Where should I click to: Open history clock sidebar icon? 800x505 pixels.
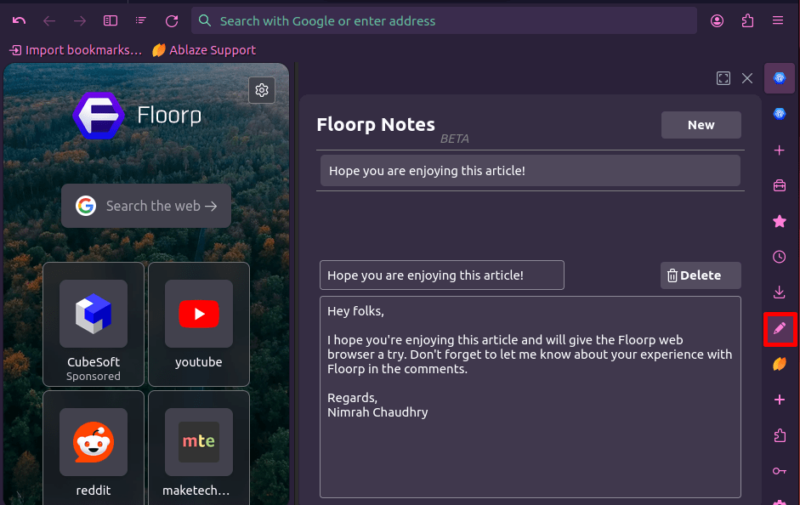(779, 257)
